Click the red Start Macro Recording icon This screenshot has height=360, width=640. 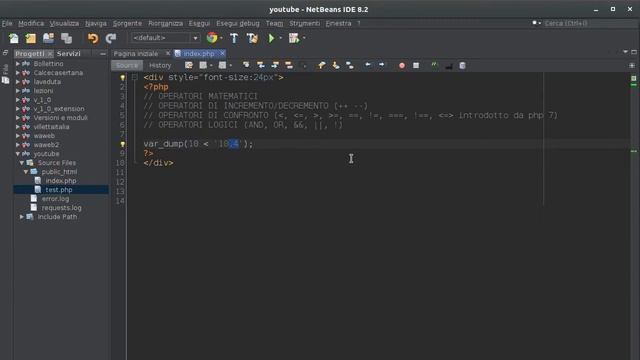tap(402, 65)
